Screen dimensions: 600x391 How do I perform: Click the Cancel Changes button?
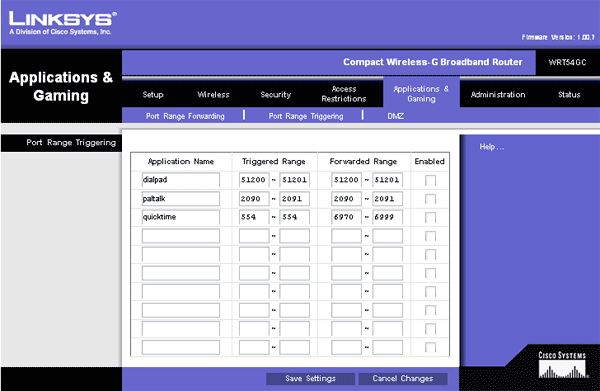point(403,379)
